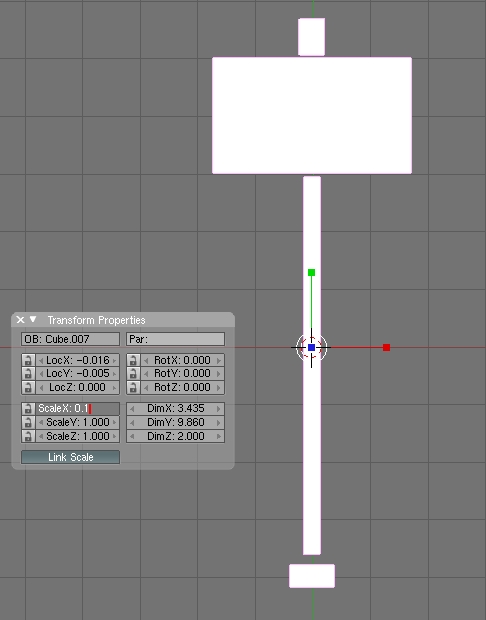The height and width of the screenshot is (620, 486).
Task: Toggle the LocX lock icon
Action: click(x=28, y=360)
